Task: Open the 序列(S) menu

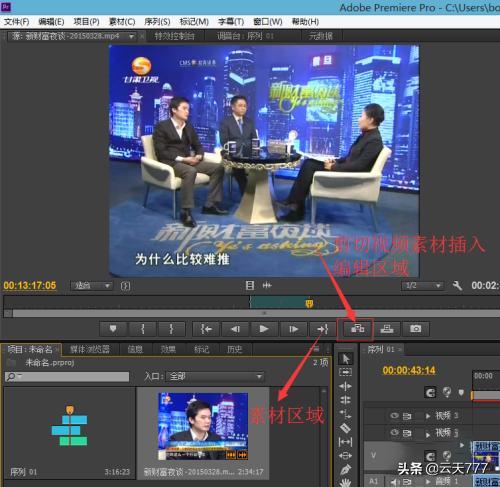Action: click(x=157, y=22)
